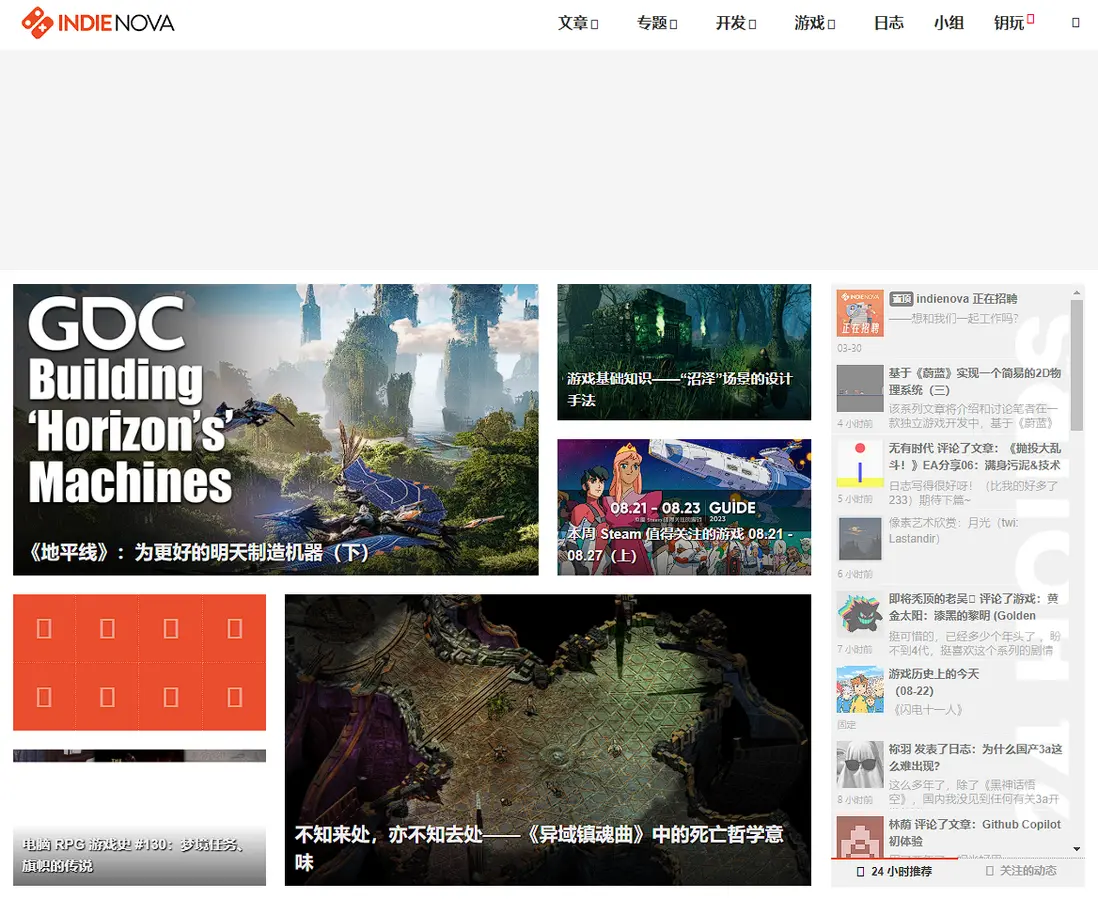Open the indienova 正在招聘 avatar thumbnail
Screen dimensions: 1098x899
point(860,313)
